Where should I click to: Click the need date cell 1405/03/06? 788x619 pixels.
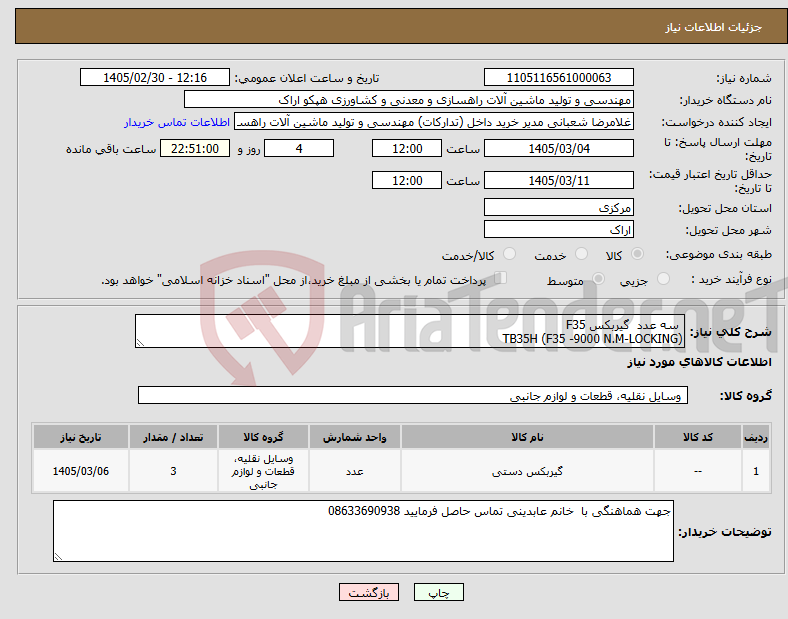pos(80,471)
